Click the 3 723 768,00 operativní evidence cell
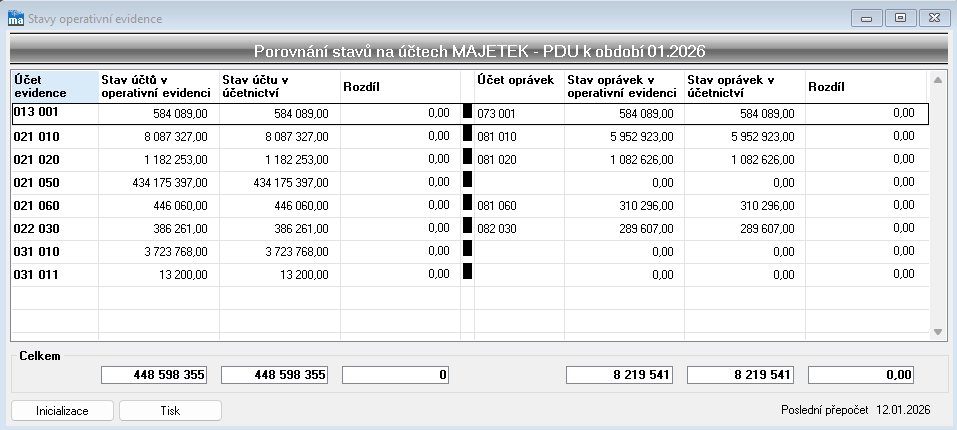This screenshot has width=957, height=430. click(x=159, y=252)
